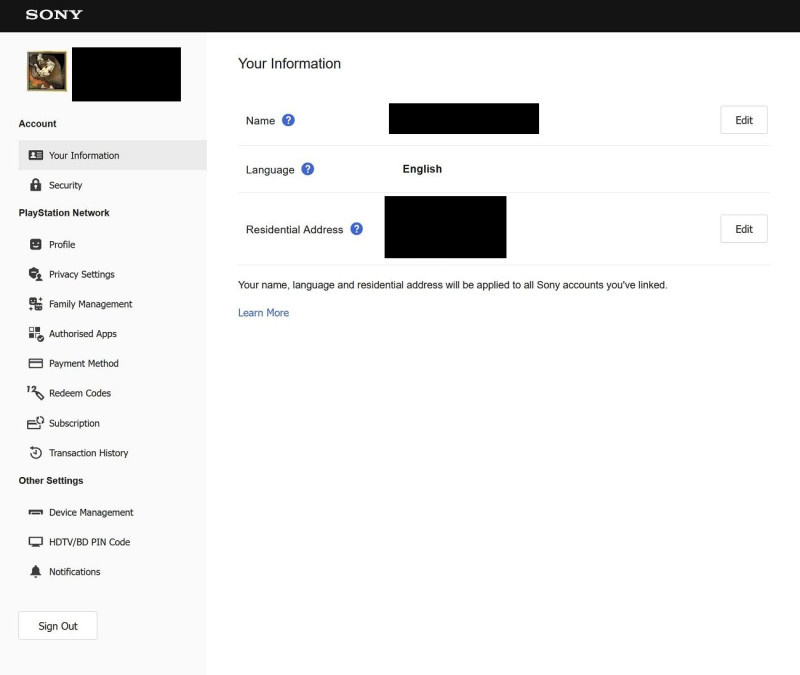Open Notifications settings
The image size is (800, 675).
[x=113, y=571]
